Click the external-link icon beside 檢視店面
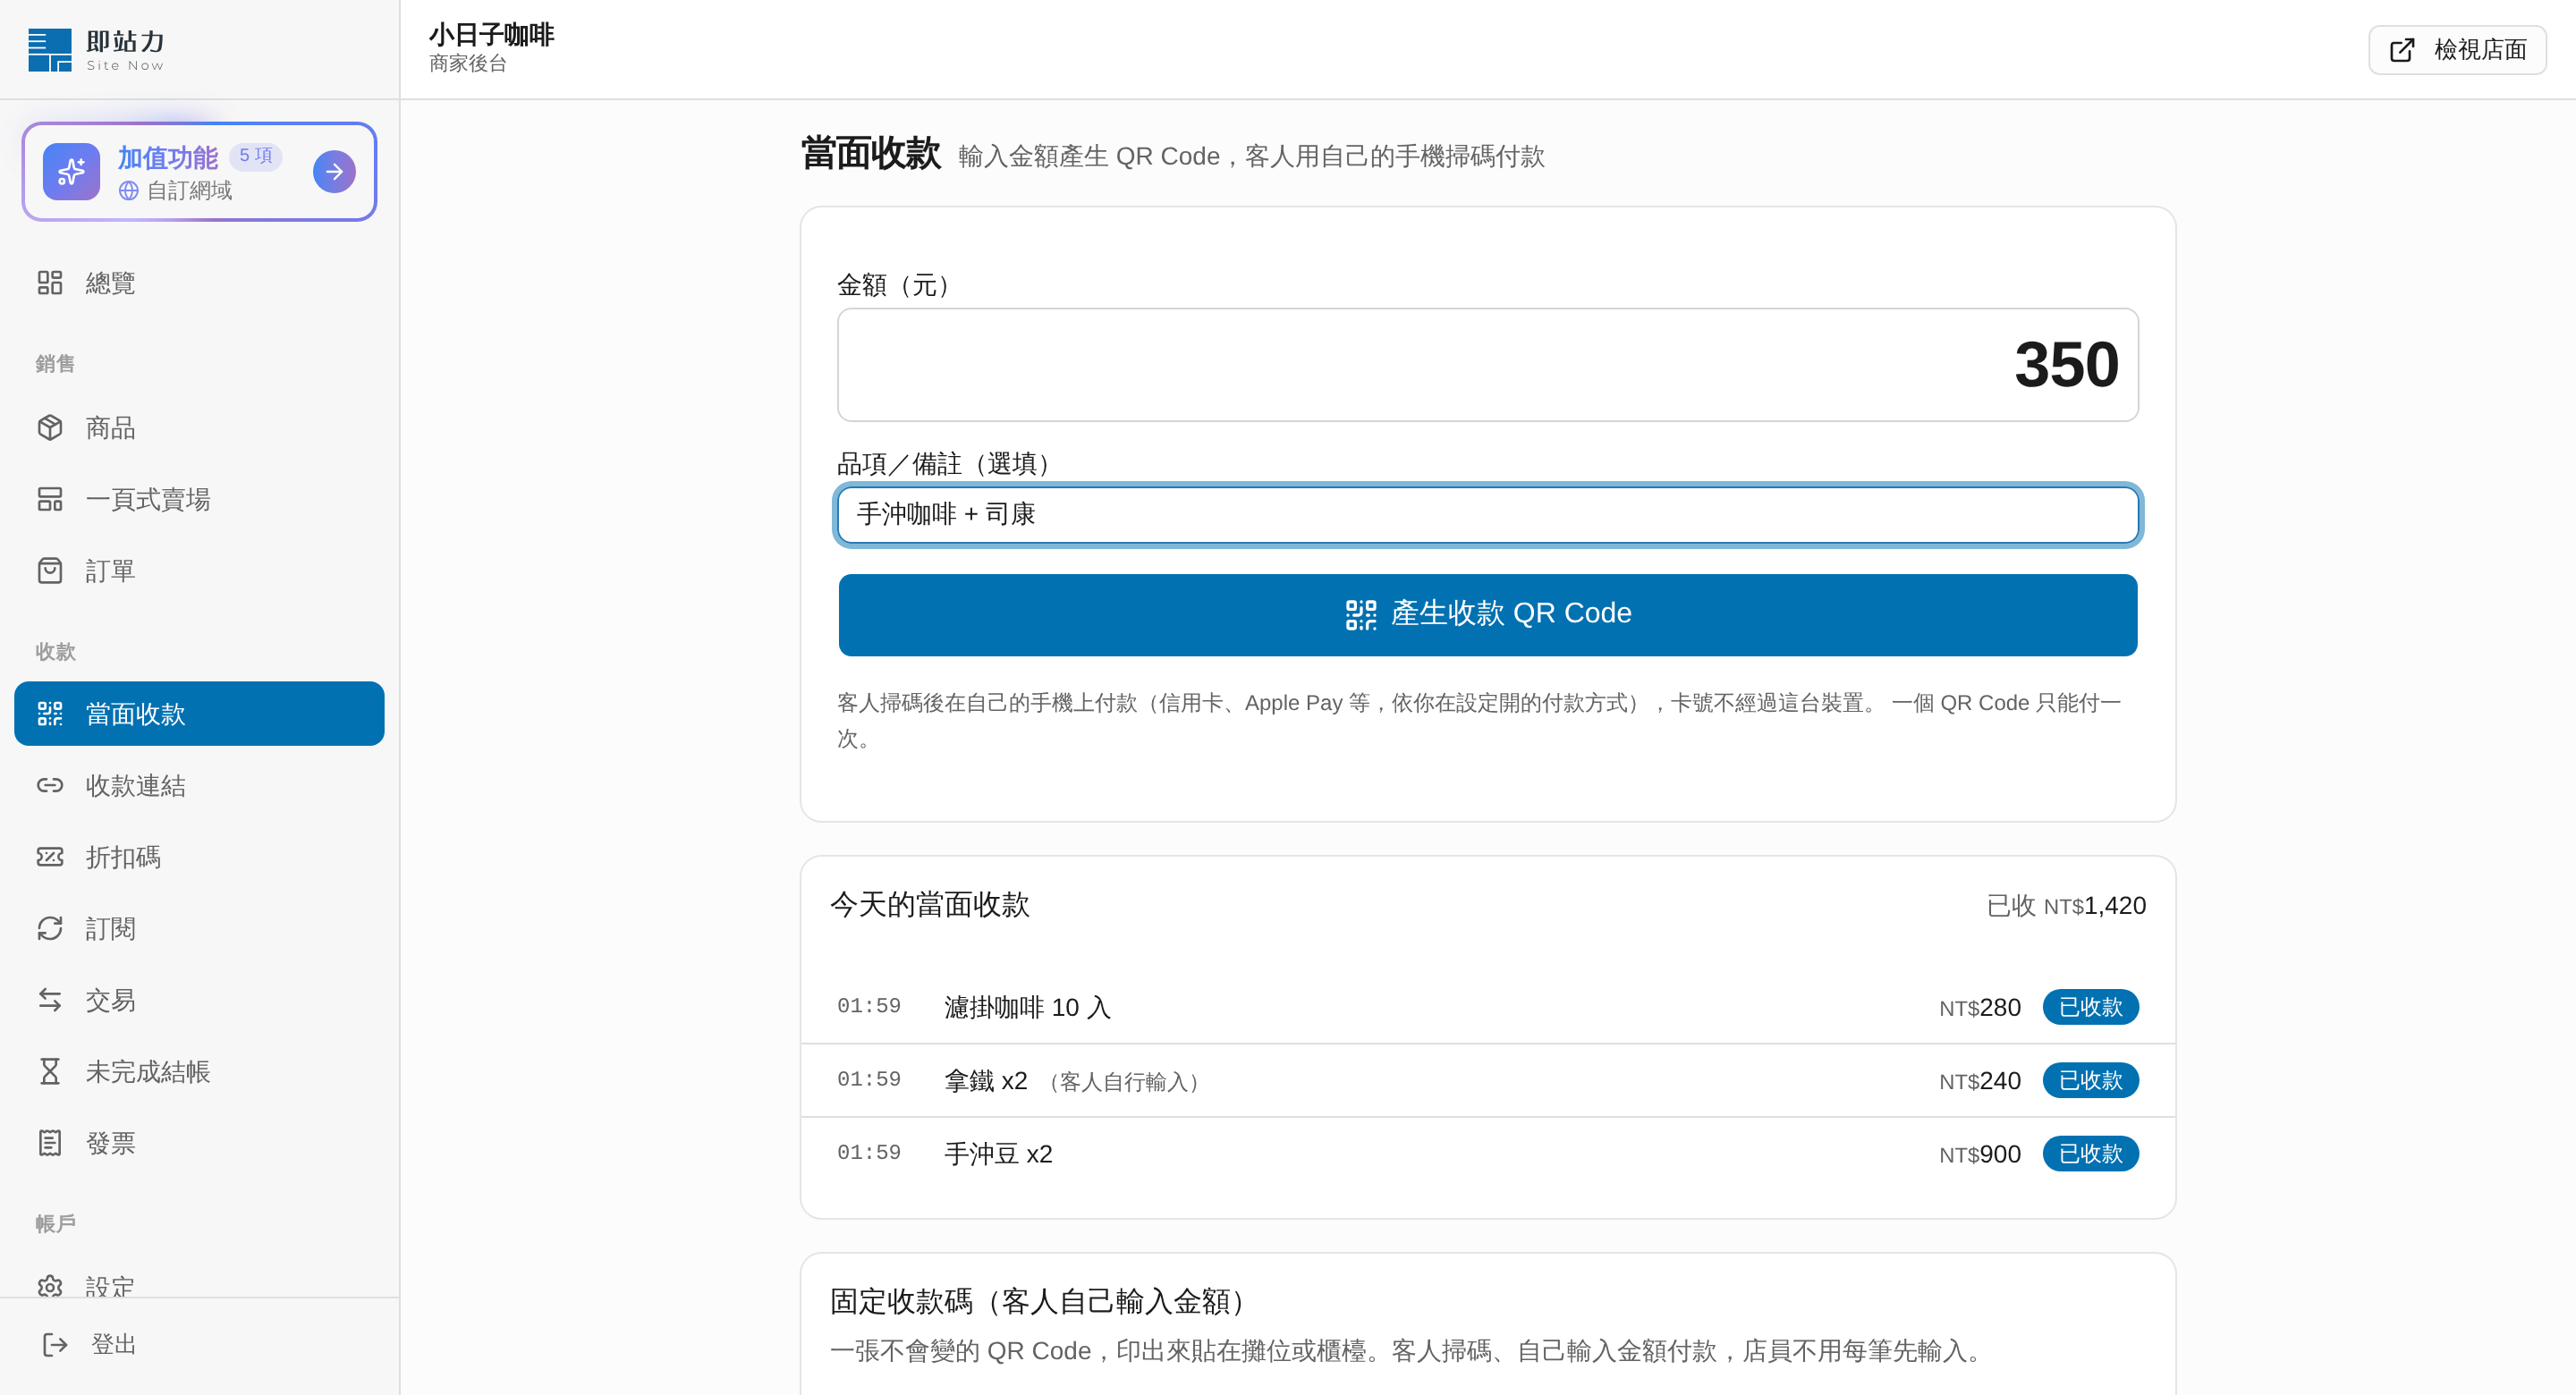This screenshot has width=2576, height=1395. coord(2402,50)
